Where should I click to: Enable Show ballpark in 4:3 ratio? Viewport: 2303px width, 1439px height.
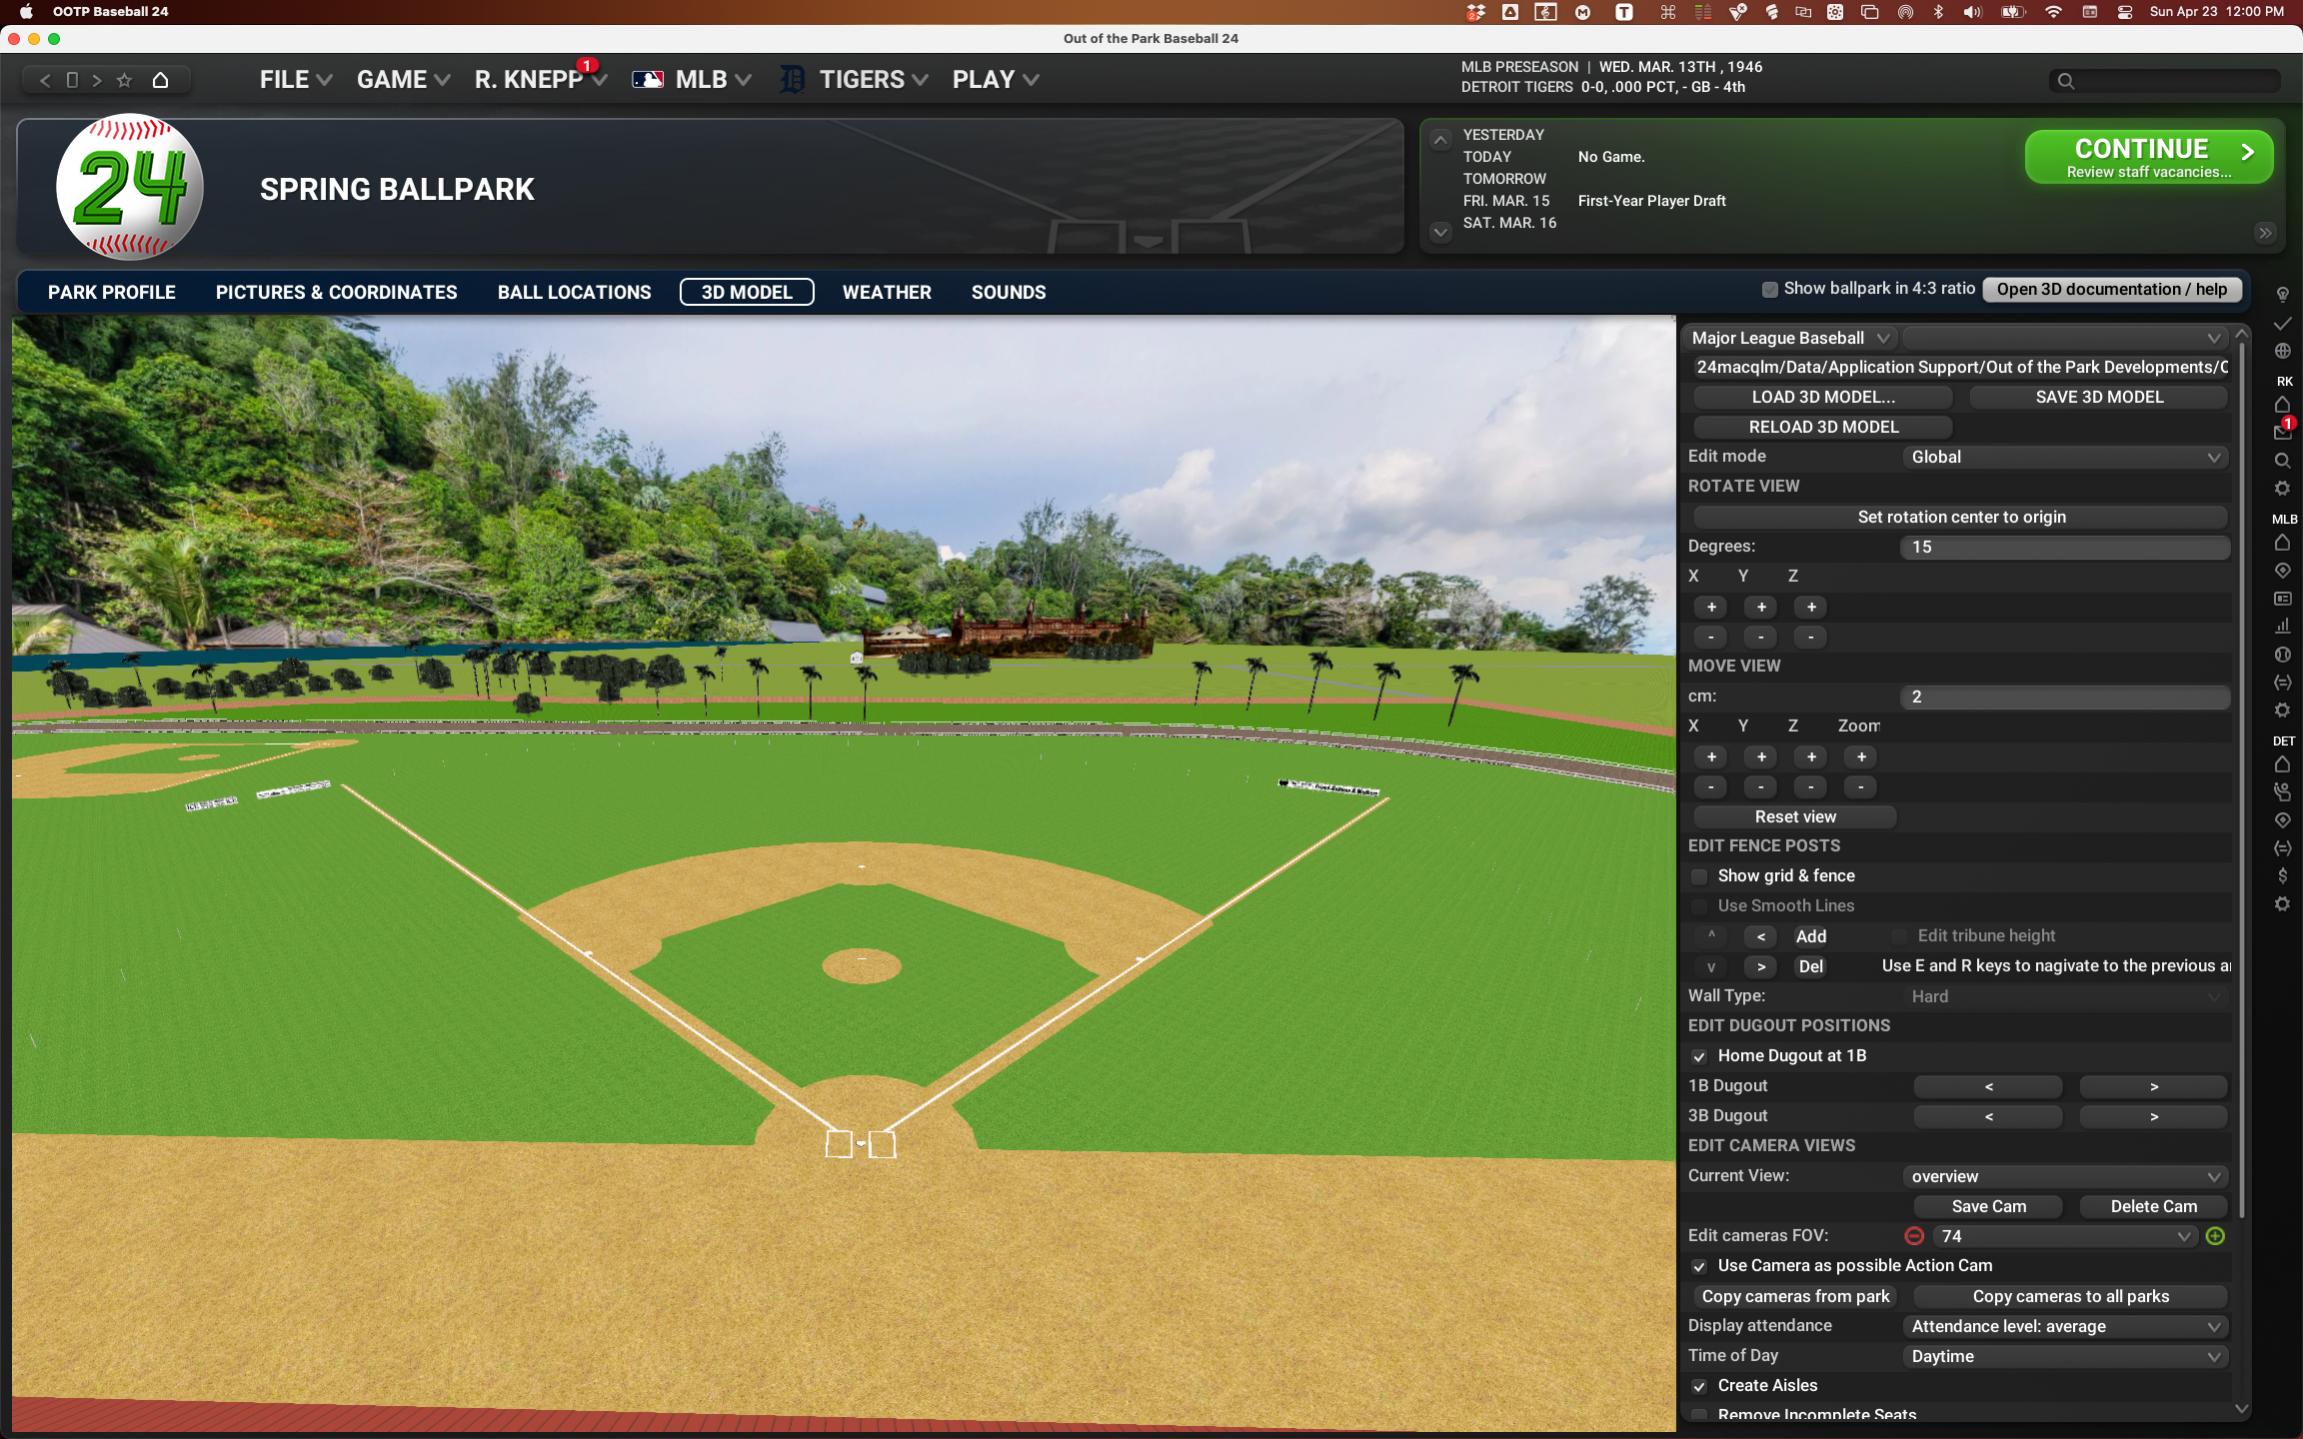coord(1770,289)
